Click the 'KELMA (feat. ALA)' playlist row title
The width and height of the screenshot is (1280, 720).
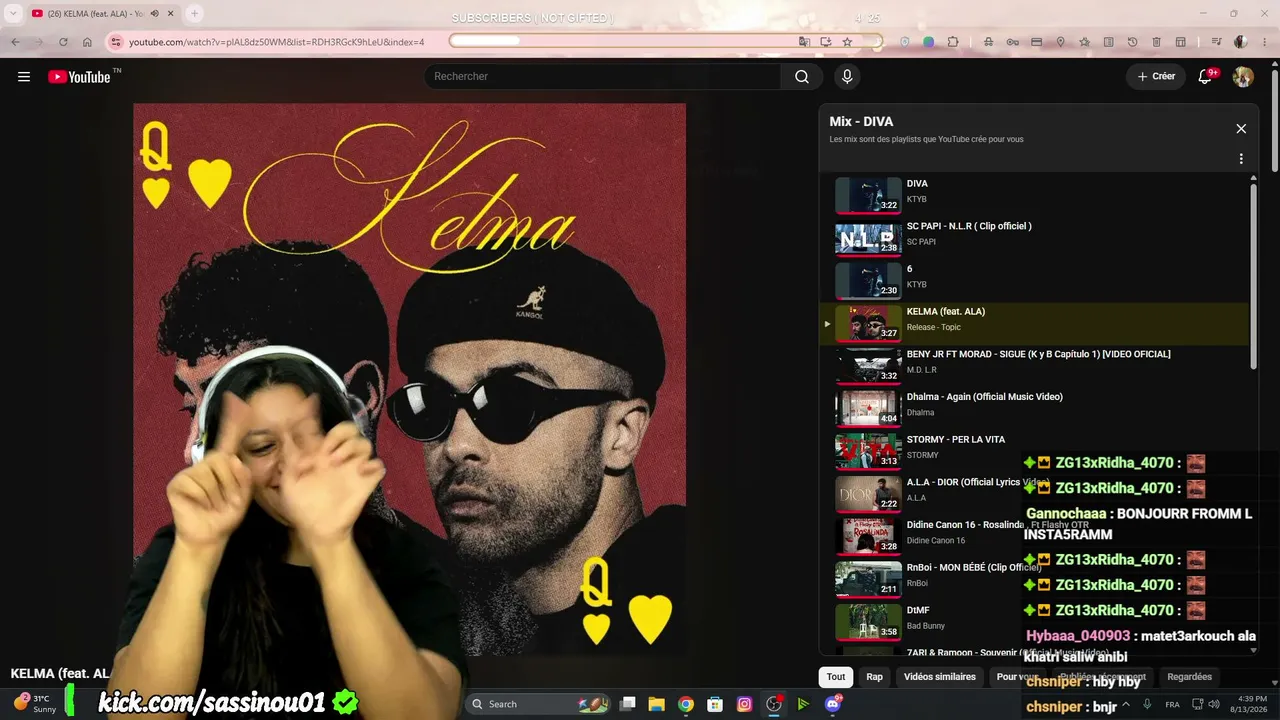point(946,312)
